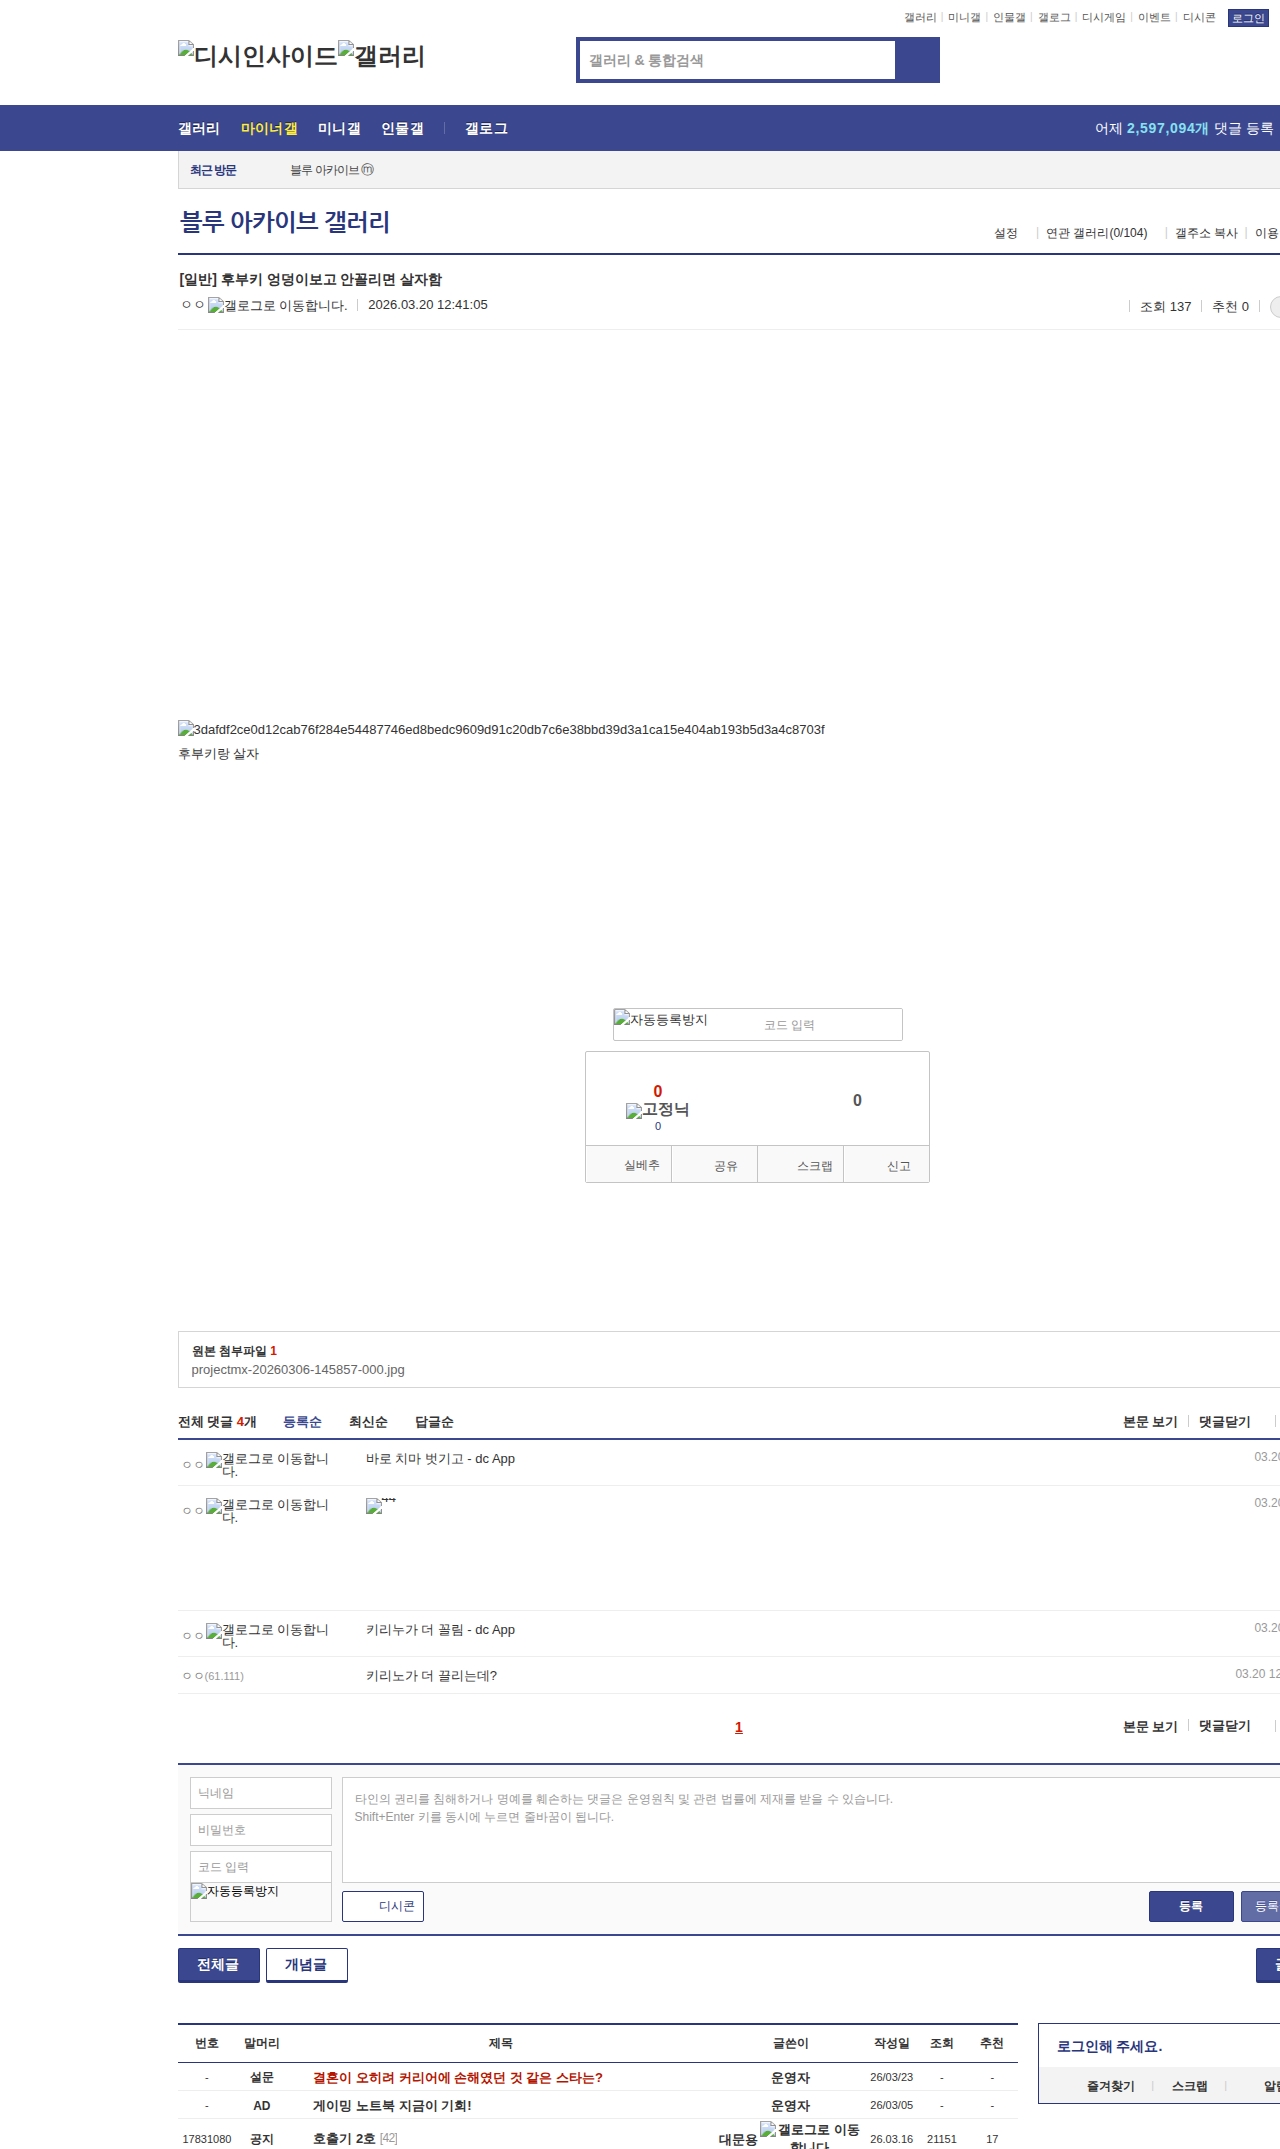This screenshot has height=2149, width=1280.
Task: Click the 자동등록방지 captcha image above the recommendation box
Action: [x=661, y=1020]
